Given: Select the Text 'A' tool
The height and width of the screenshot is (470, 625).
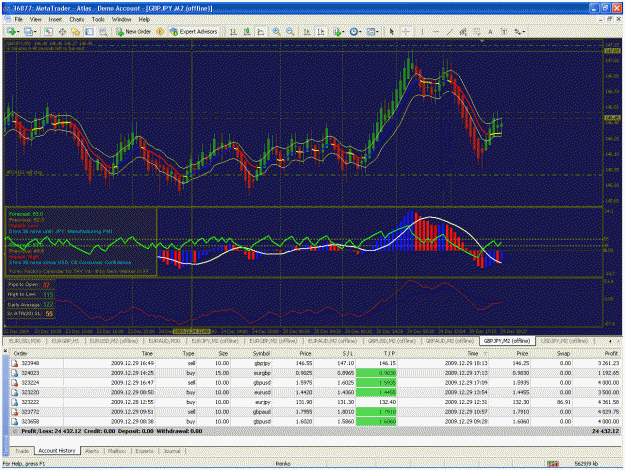Looking at the screenshot, I should point(490,31).
